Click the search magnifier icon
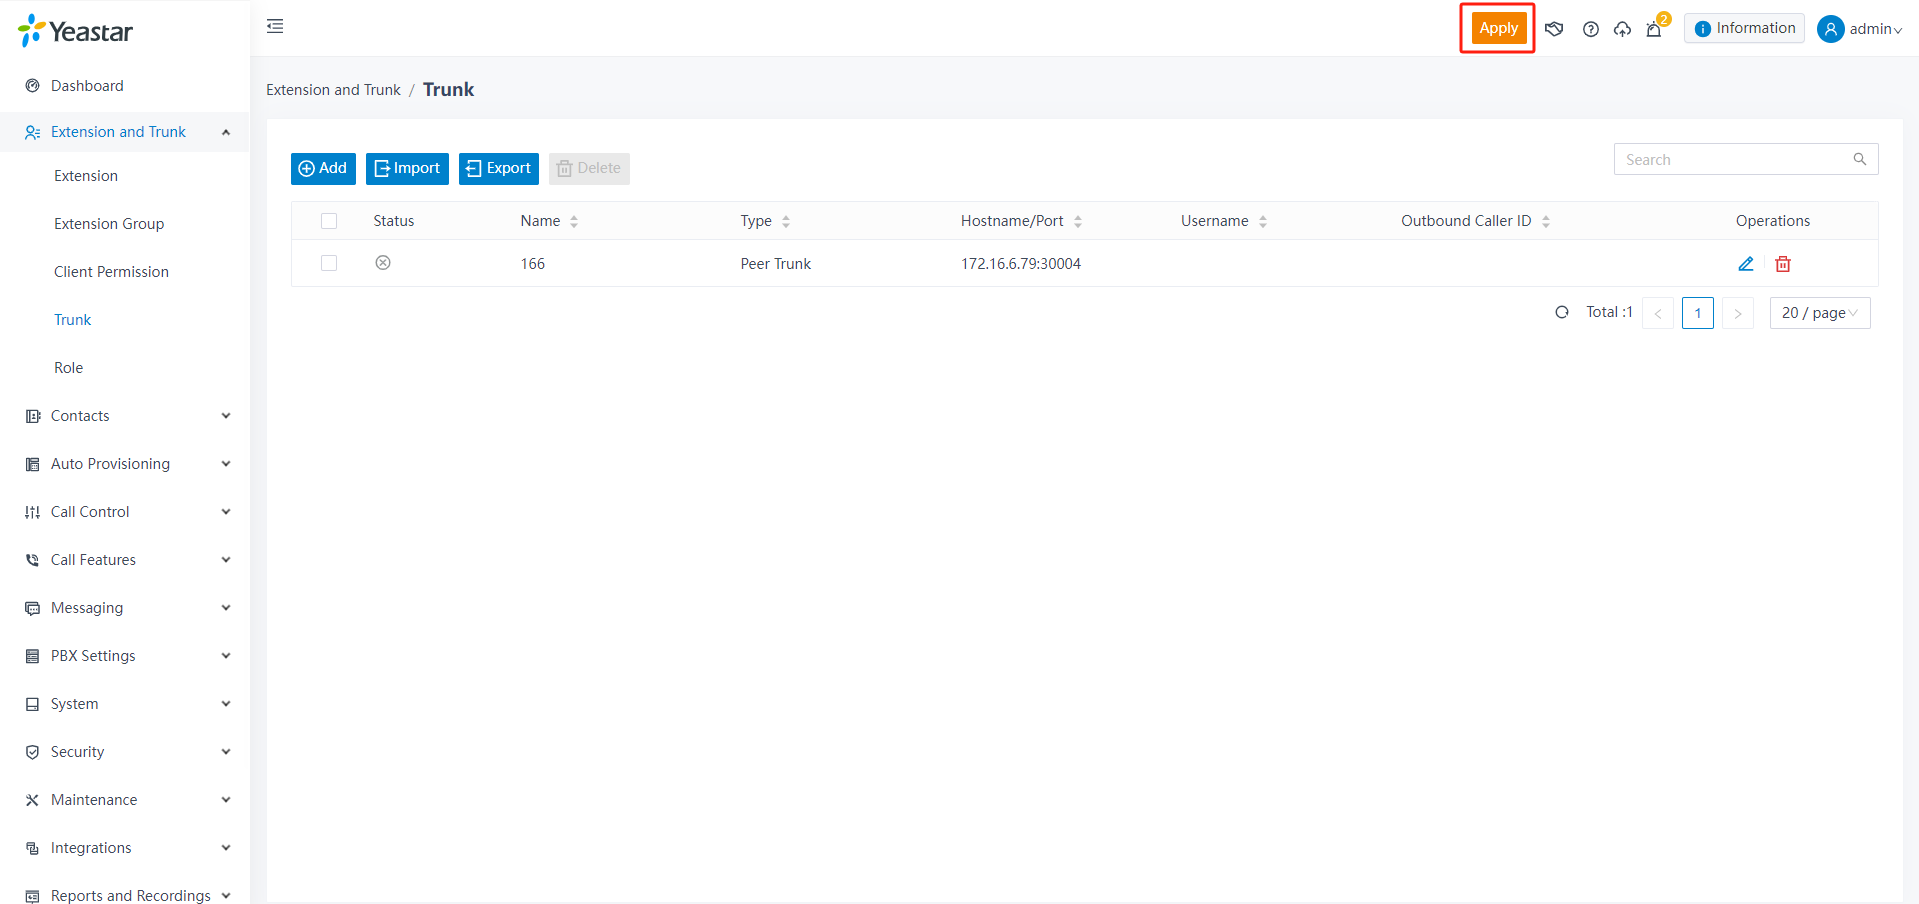This screenshot has height=904, width=1919. point(1860,159)
